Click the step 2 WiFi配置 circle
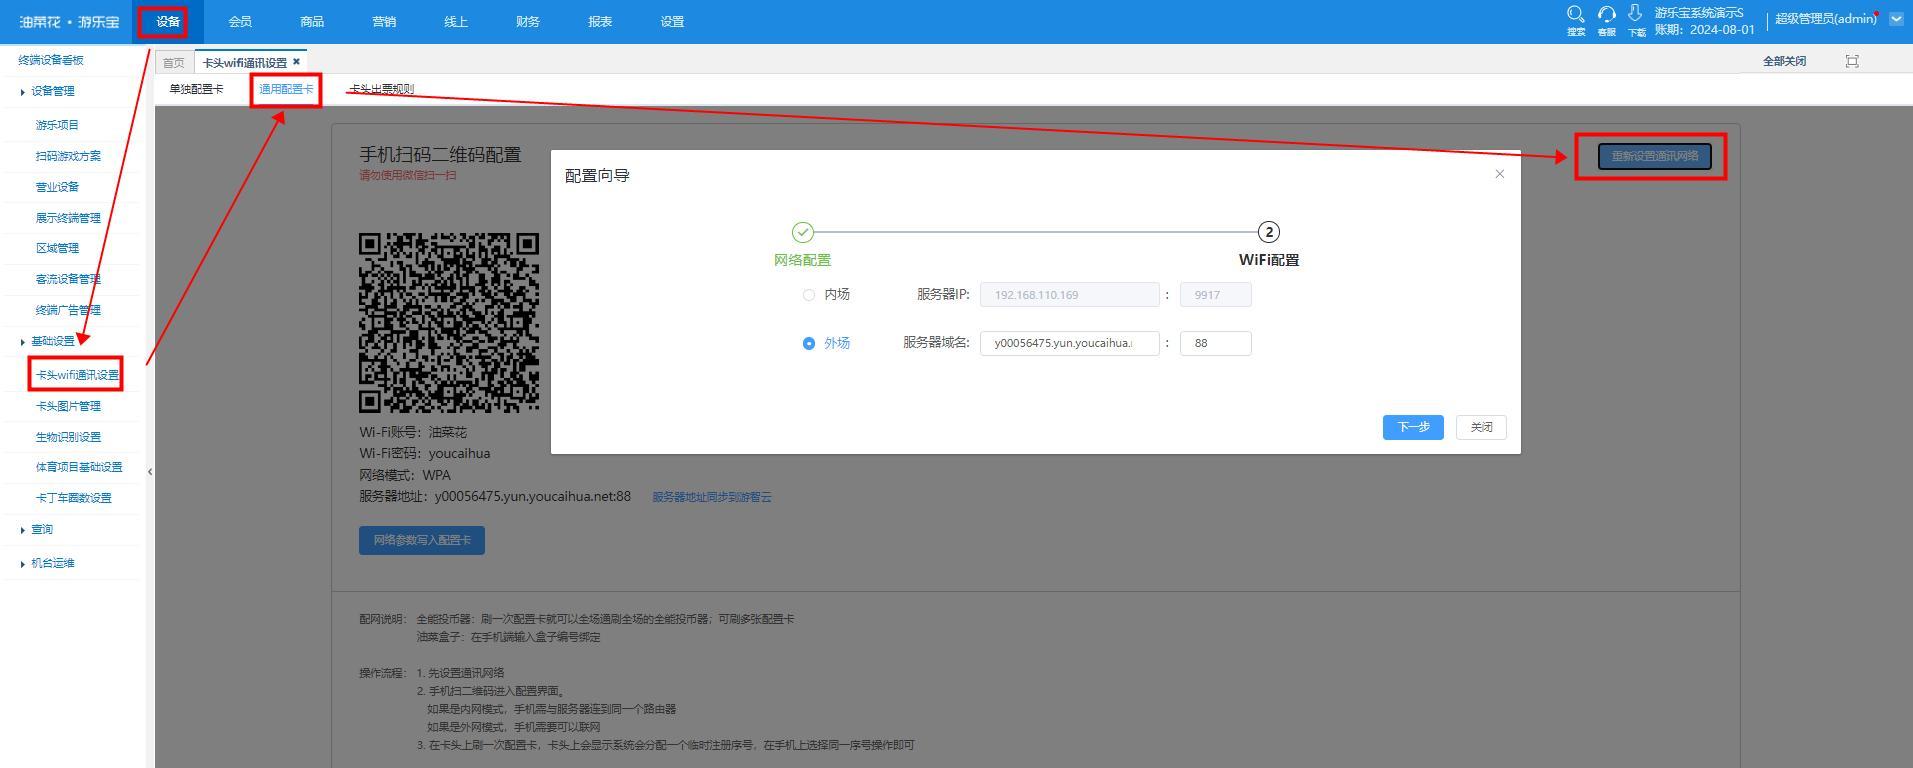This screenshot has height=768, width=1913. tap(1269, 232)
